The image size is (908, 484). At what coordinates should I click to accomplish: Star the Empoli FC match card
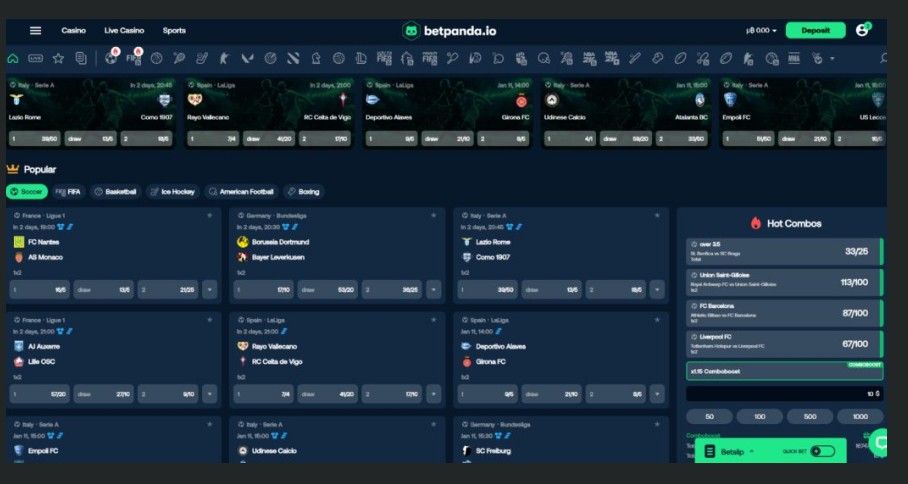[x=210, y=424]
